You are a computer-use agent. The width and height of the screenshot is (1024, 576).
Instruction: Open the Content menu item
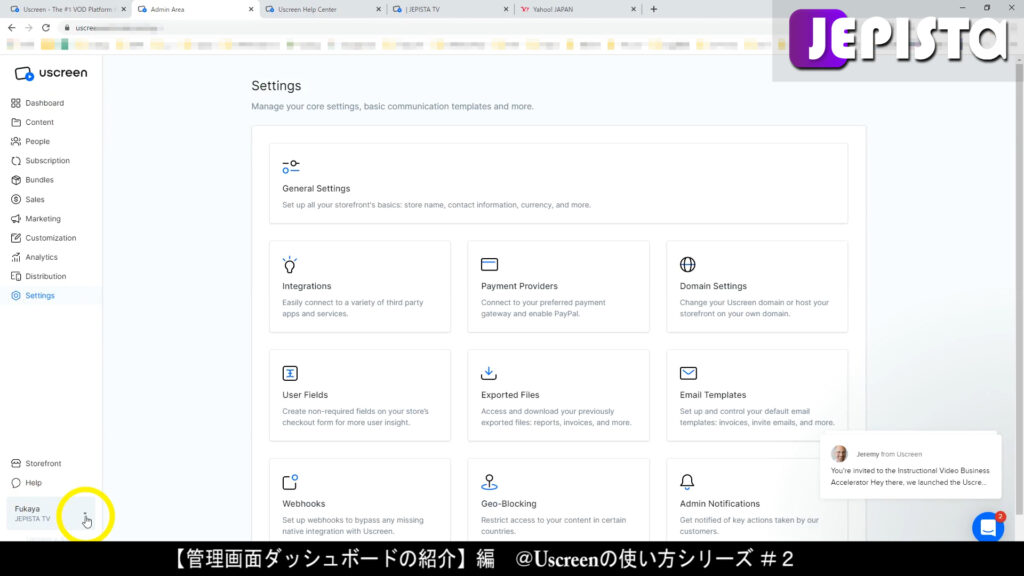click(39, 122)
